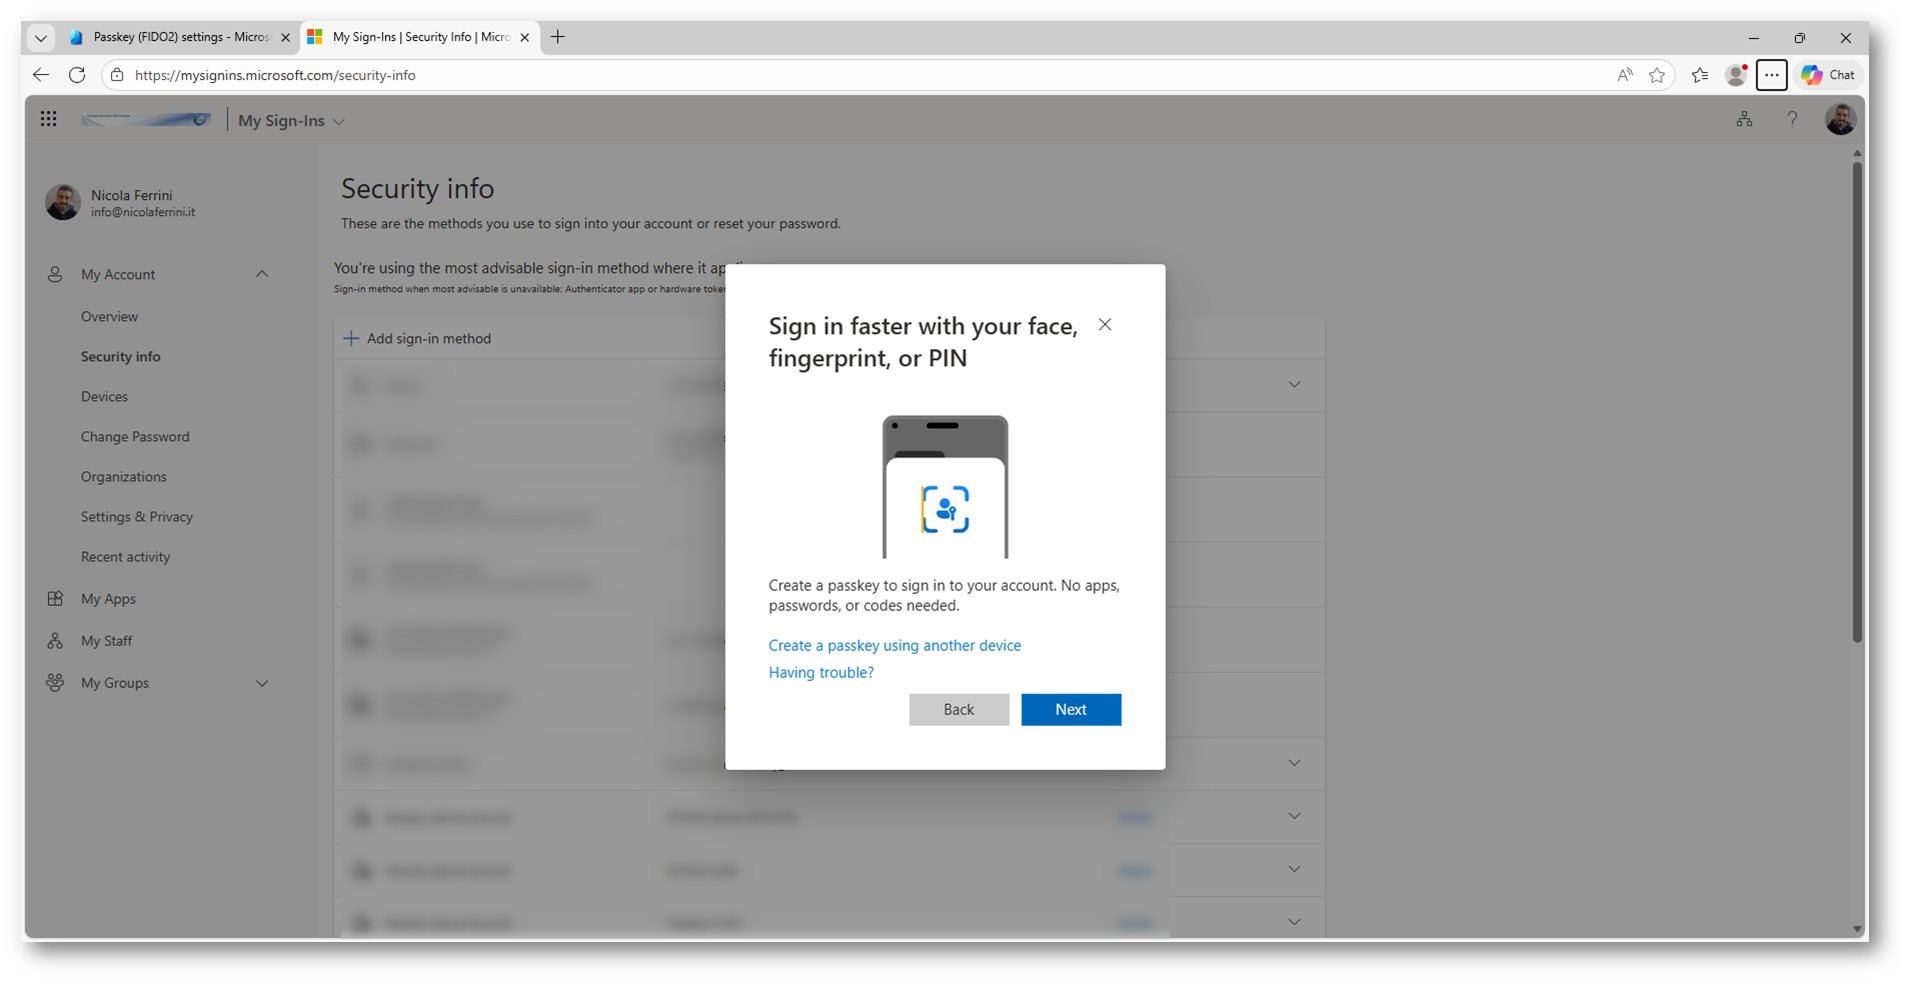
Task: Open the account manager avatar in header
Action: [1840, 119]
